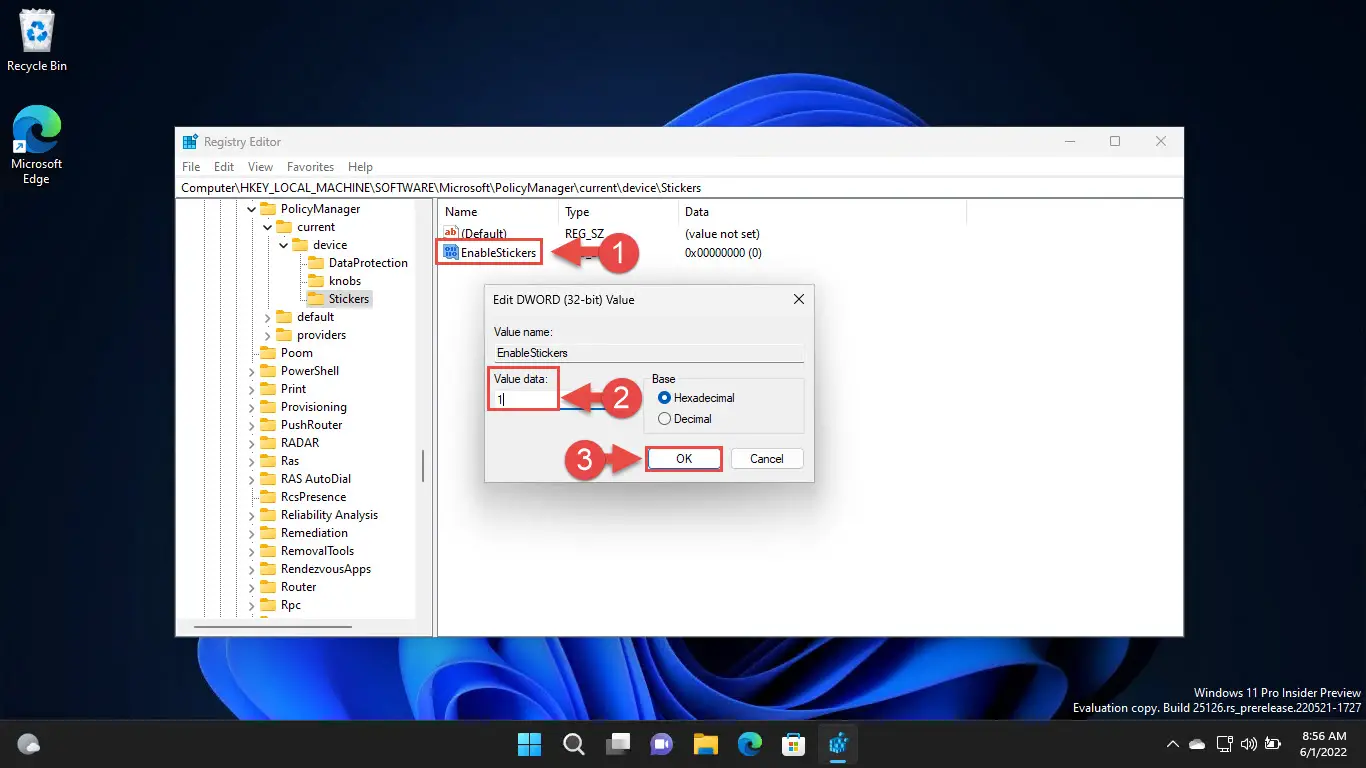Screen dimensions: 1366x768
Task: Collapse the device tree node
Action: (284, 245)
